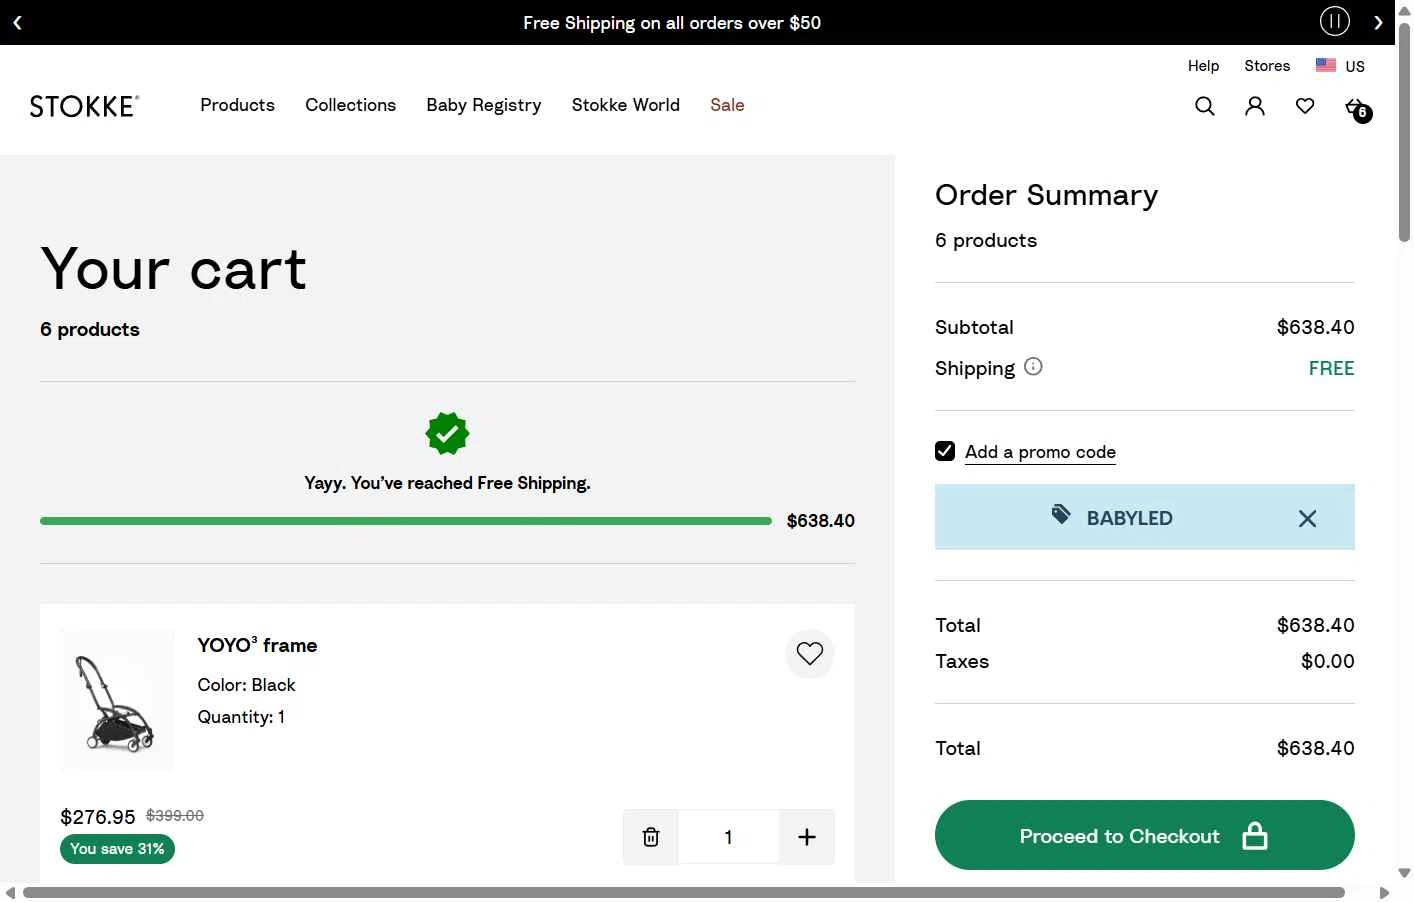This screenshot has width=1414, height=902.
Task: Click the Order Summary heading
Action: pyautogui.click(x=1046, y=195)
